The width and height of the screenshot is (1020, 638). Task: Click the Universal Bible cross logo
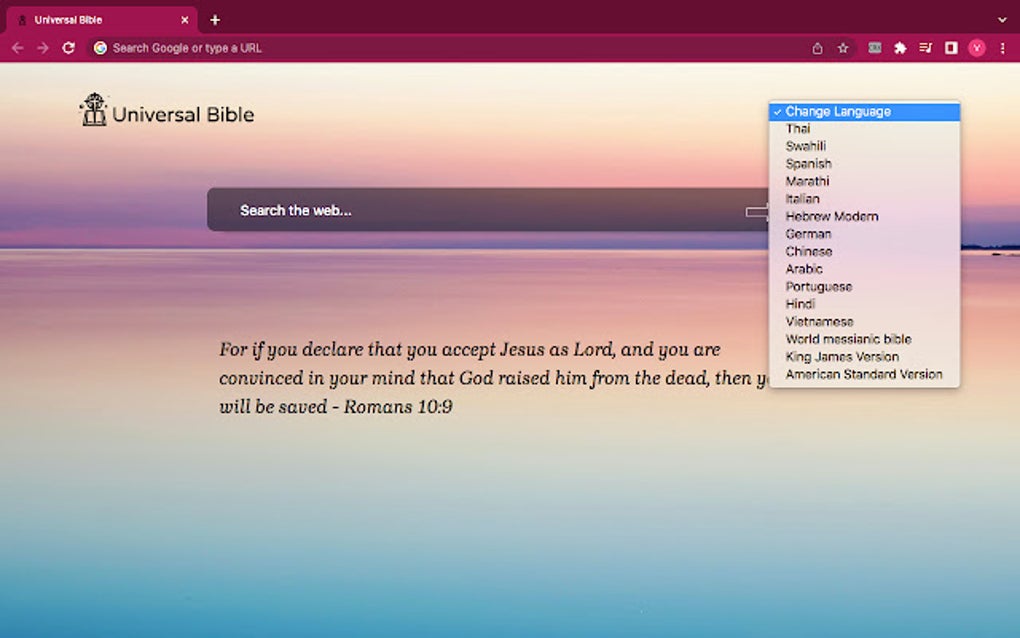point(95,111)
